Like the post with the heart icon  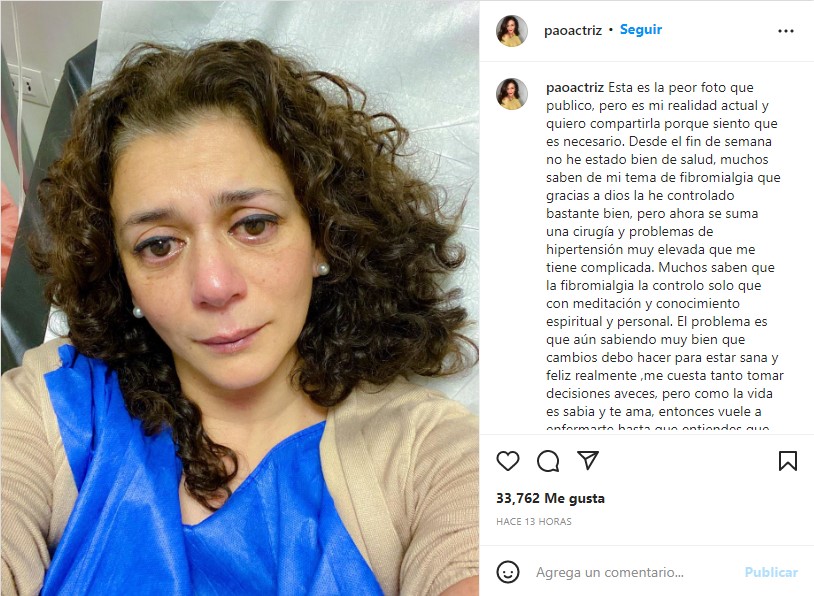508,460
